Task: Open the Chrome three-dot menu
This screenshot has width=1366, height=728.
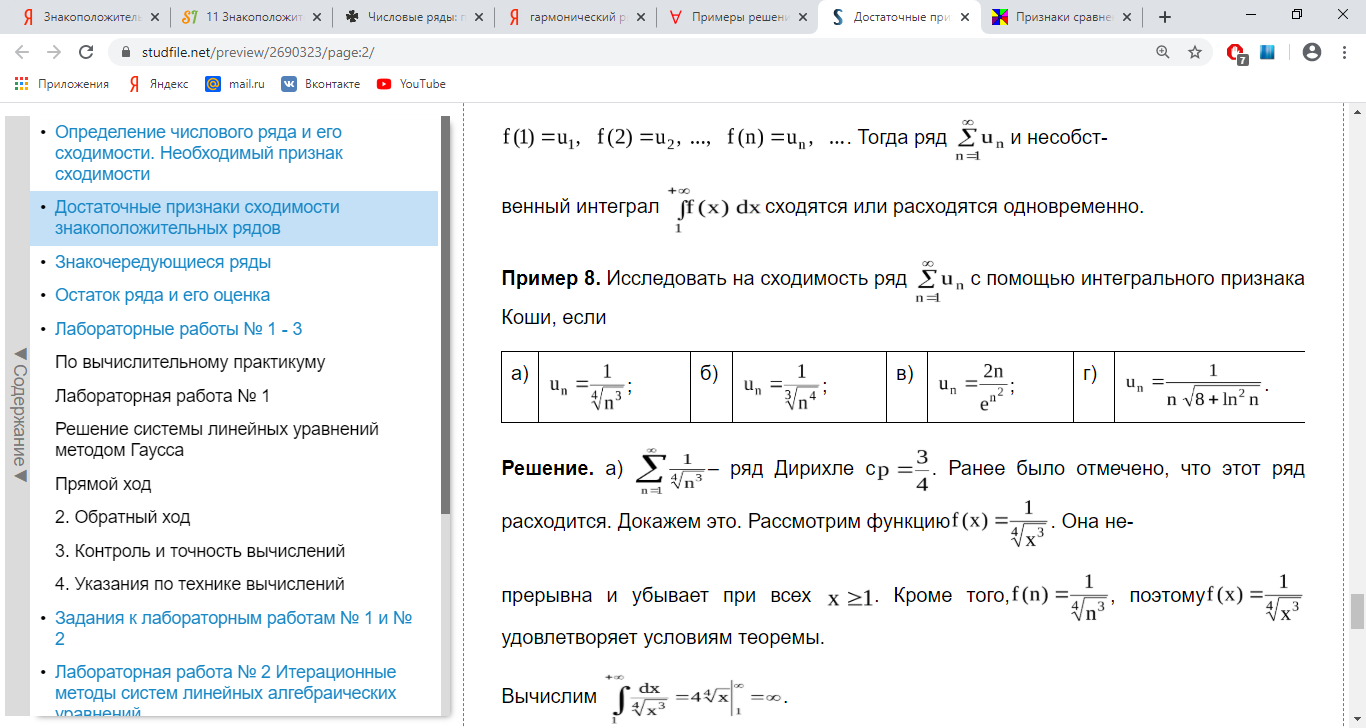Action: [x=1345, y=53]
